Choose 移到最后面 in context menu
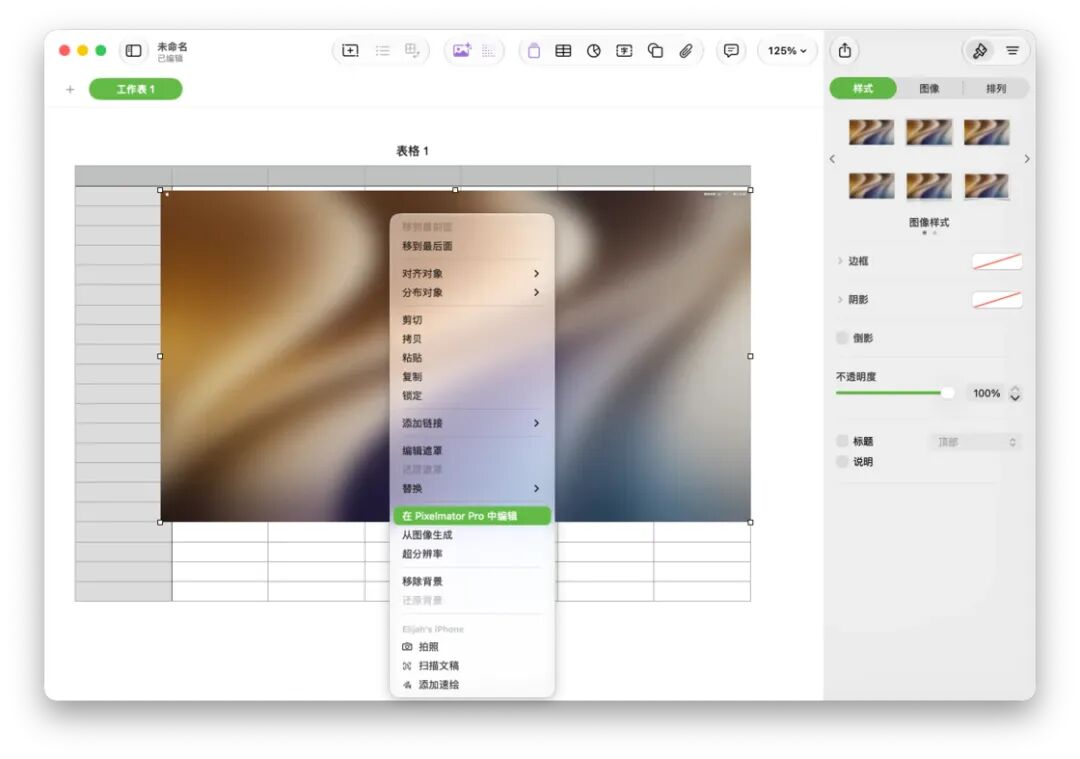 coord(471,246)
